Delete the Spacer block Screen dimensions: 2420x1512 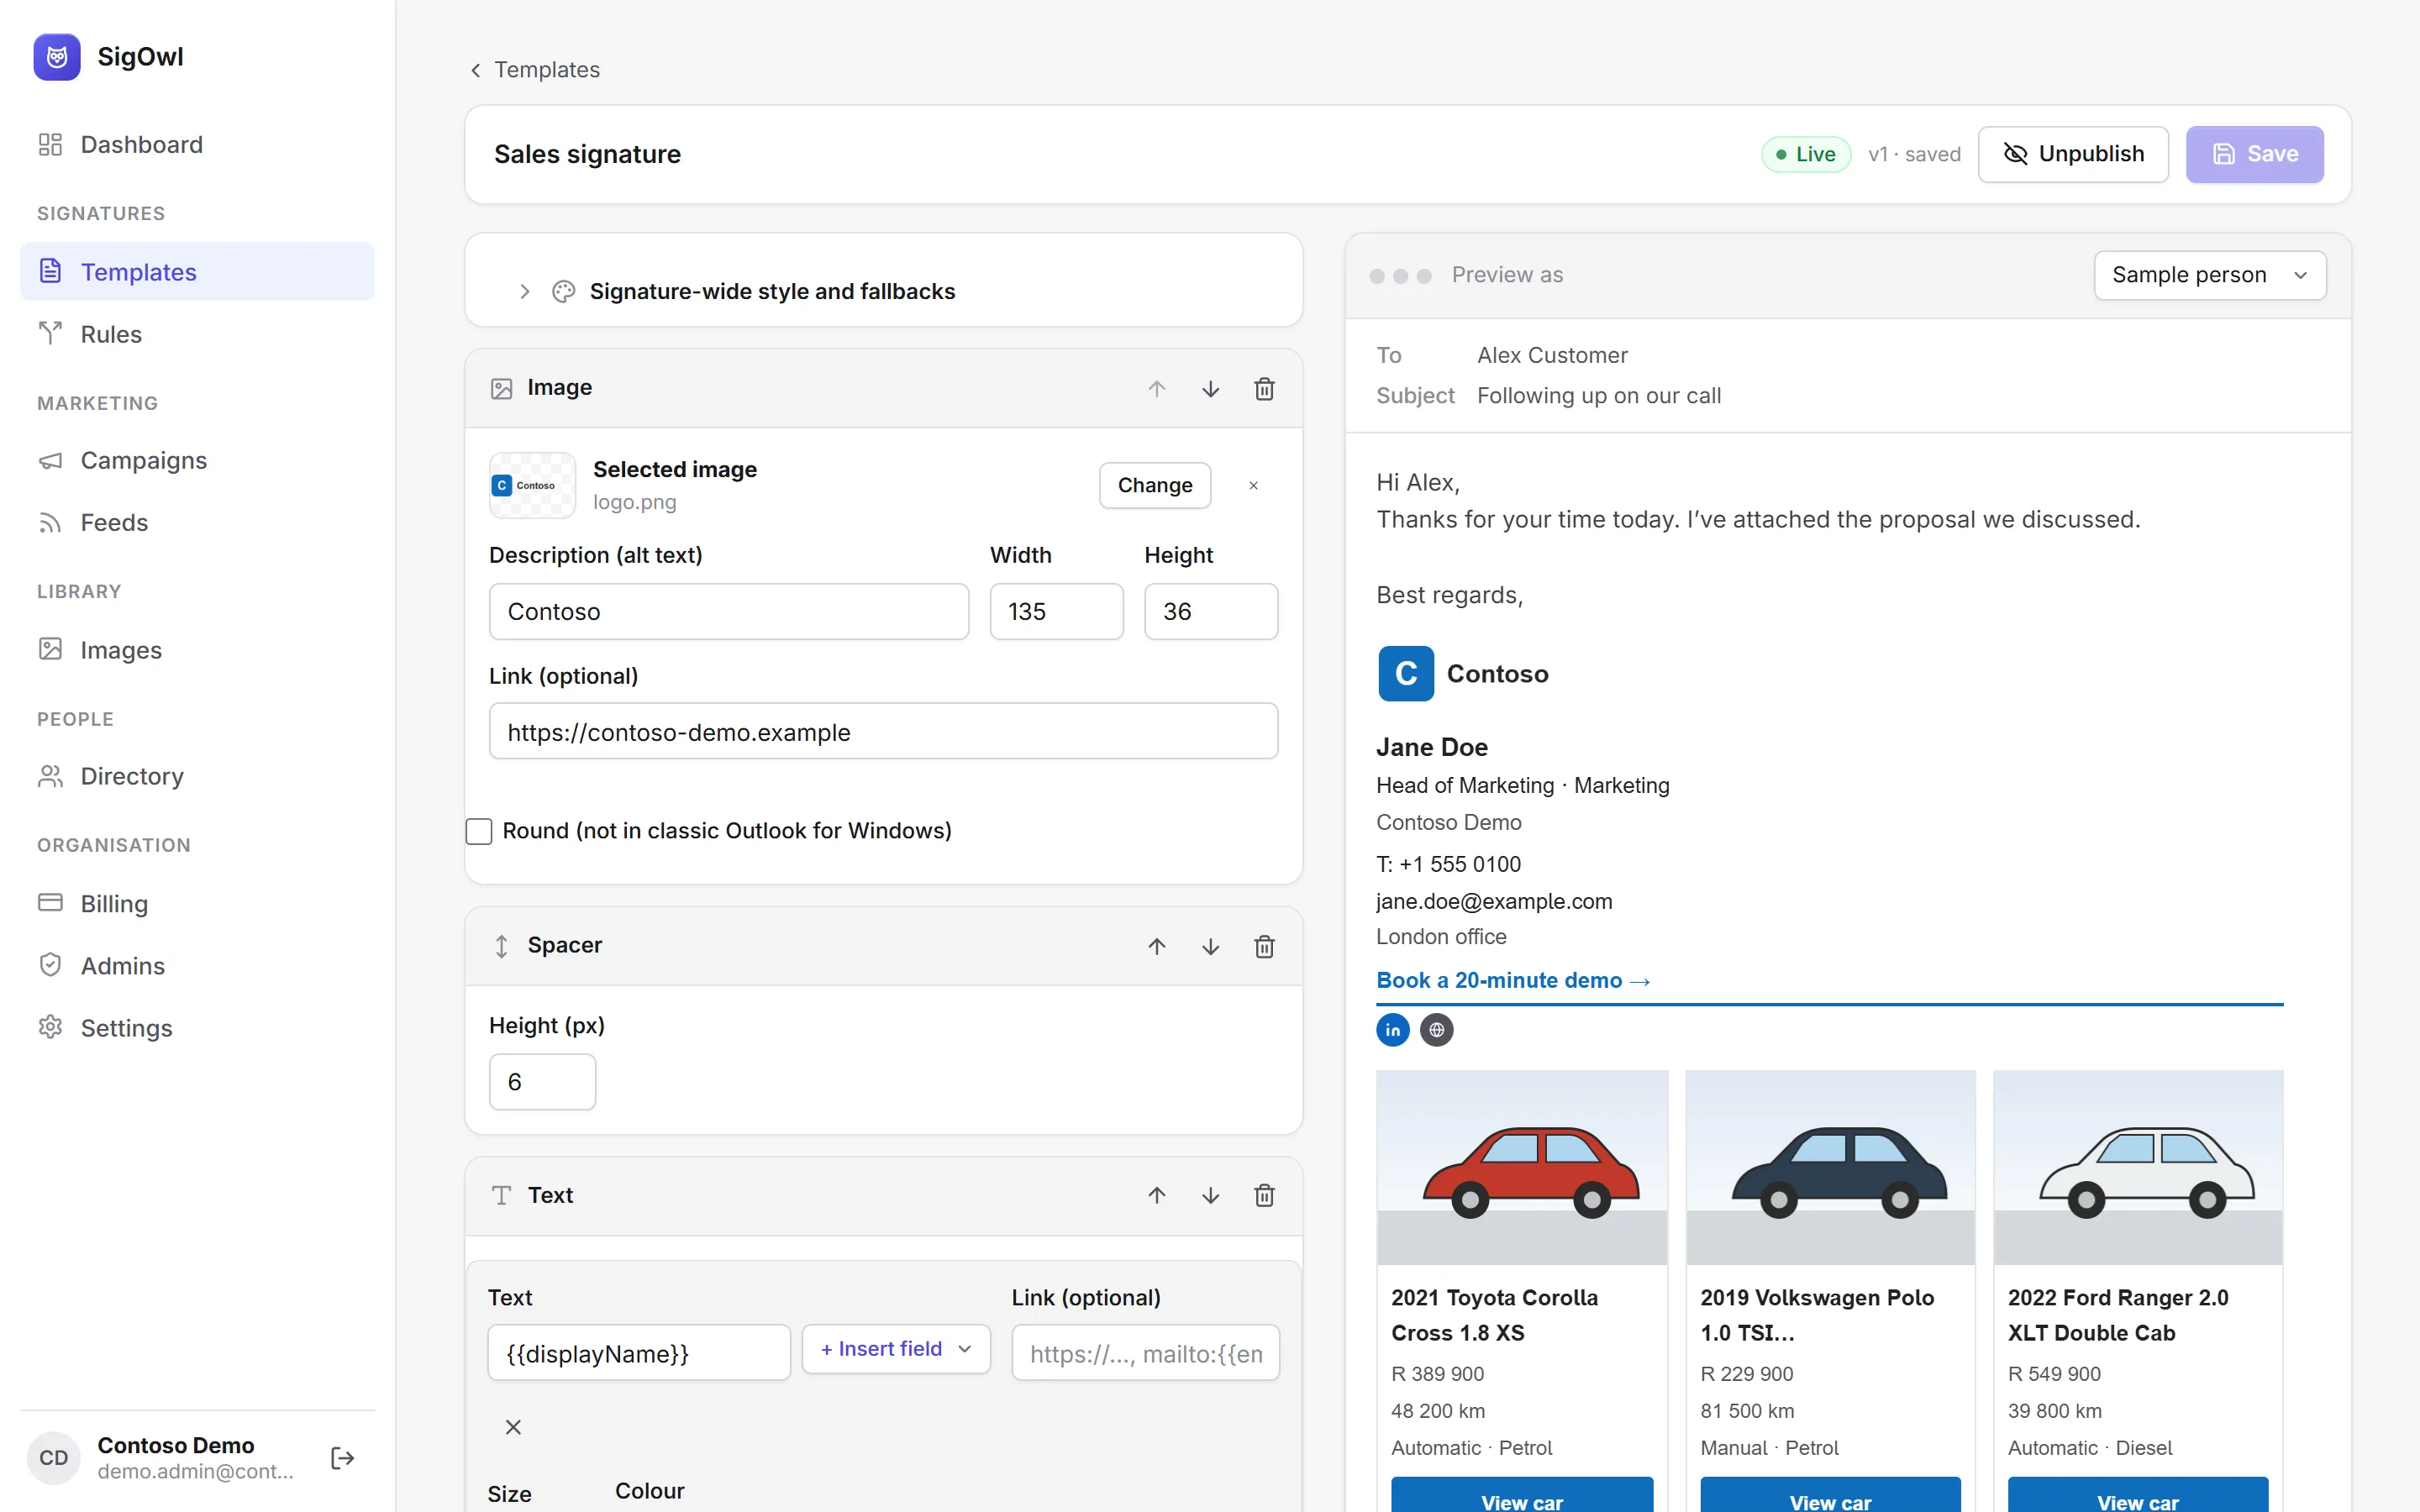coord(1264,946)
